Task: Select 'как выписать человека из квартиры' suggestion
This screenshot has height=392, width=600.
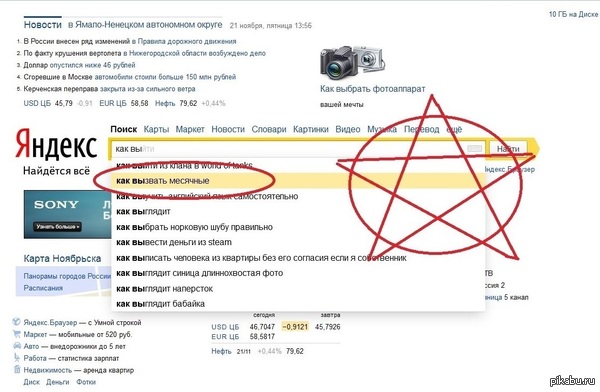Action: coord(298,258)
